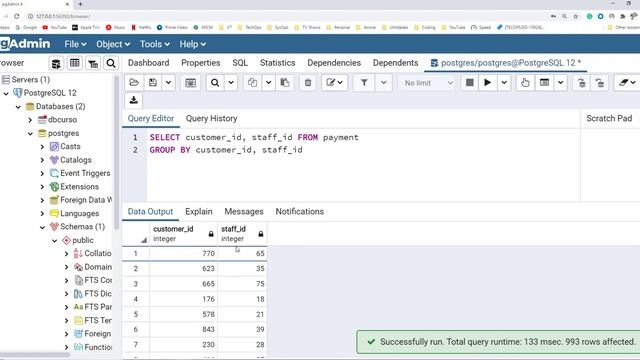
Task: Switch to the Notifications tab
Action: click(x=300, y=211)
